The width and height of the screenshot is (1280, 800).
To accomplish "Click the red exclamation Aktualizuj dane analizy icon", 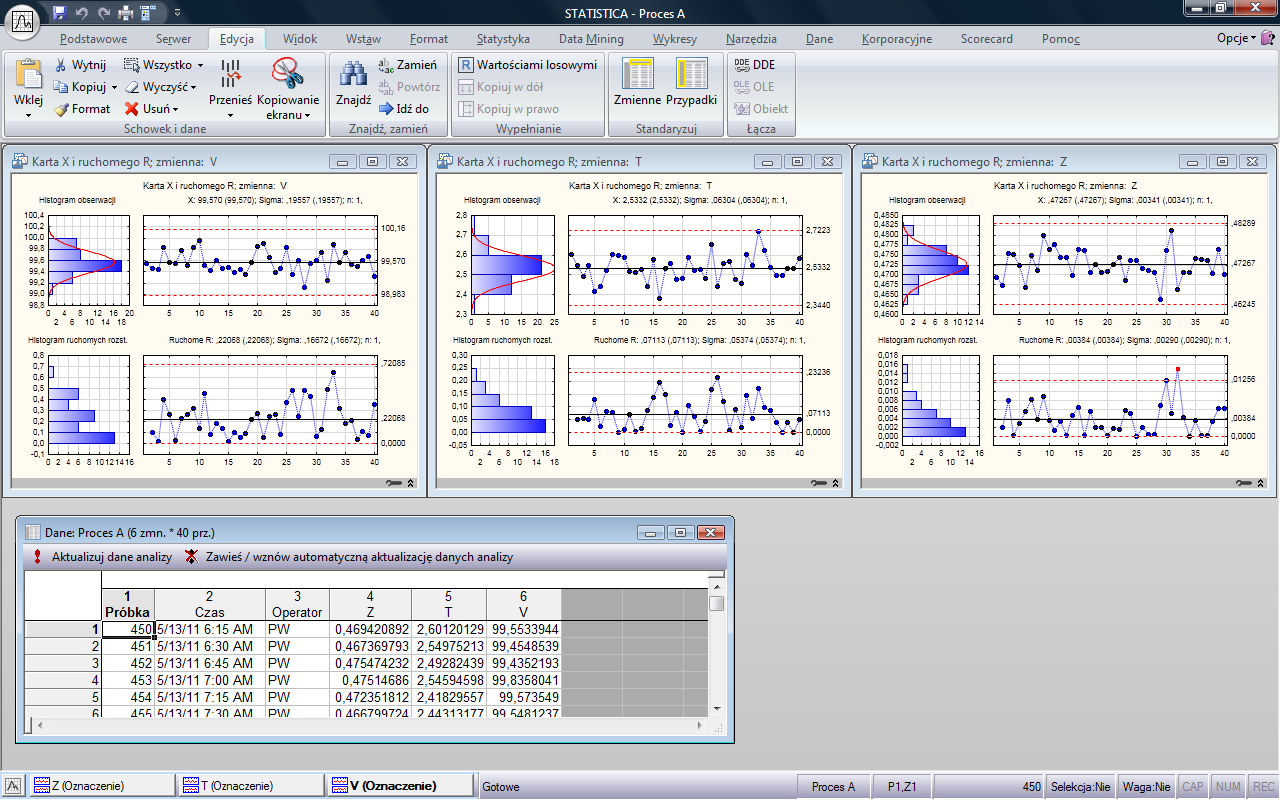I will pos(37,557).
